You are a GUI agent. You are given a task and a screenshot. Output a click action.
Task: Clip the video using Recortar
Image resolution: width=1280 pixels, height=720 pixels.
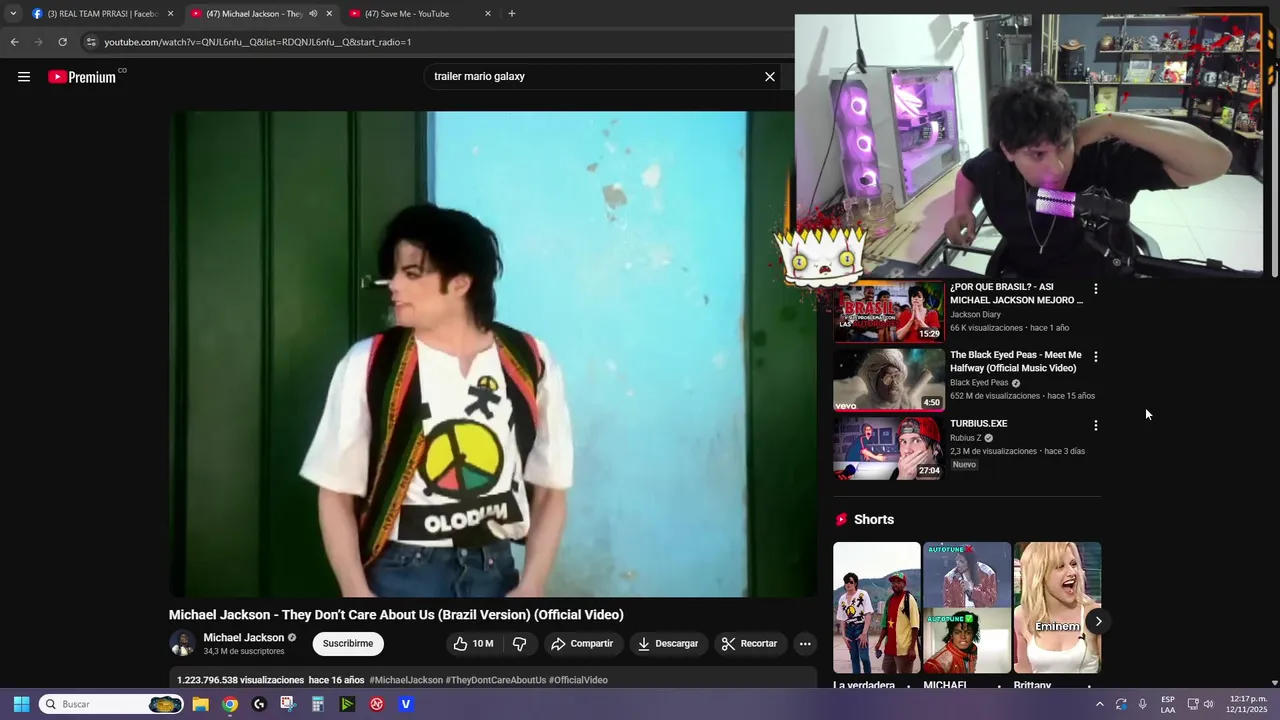[x=749, y=644]
